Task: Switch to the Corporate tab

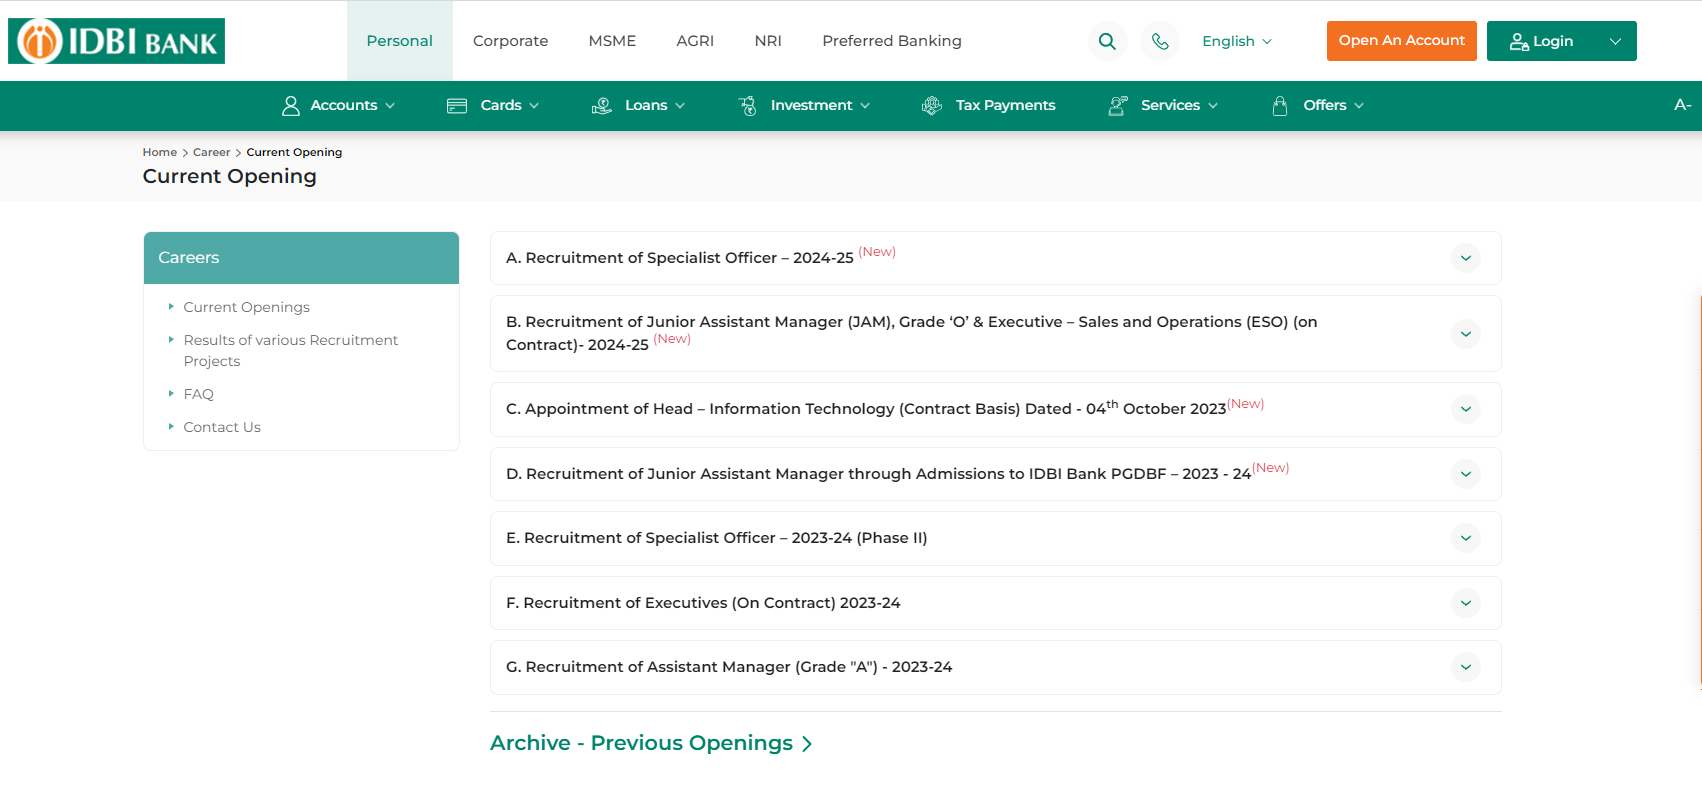Action: pos(510,41)
